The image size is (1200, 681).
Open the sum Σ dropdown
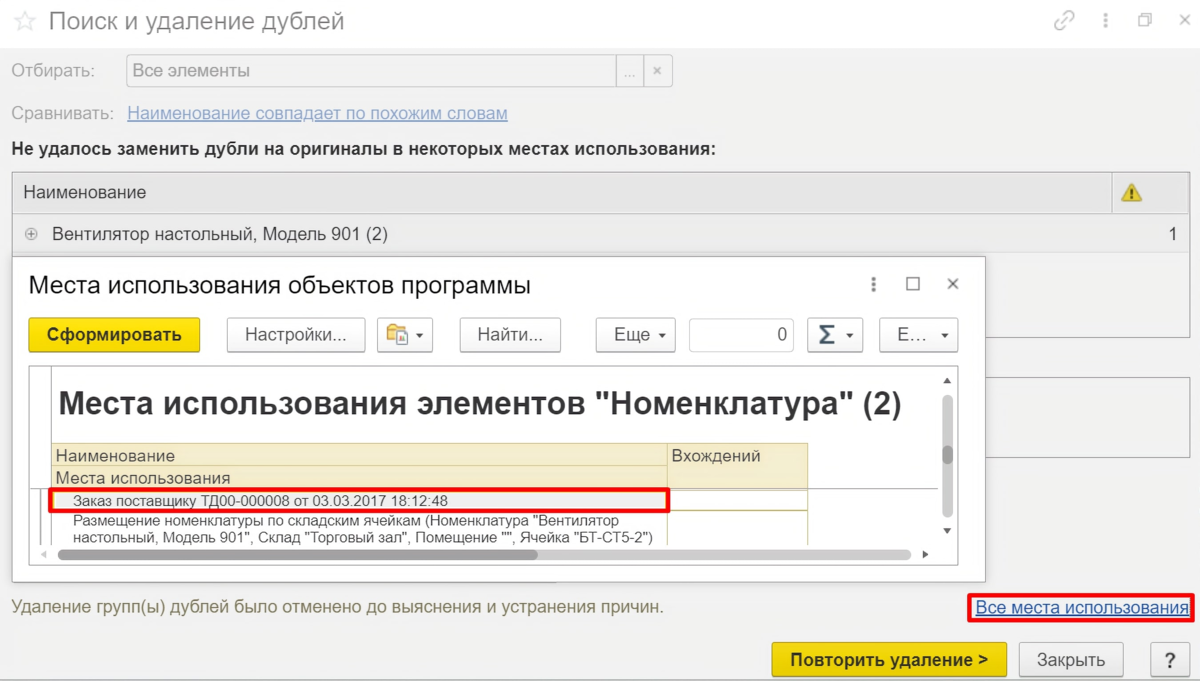point(835,335)
